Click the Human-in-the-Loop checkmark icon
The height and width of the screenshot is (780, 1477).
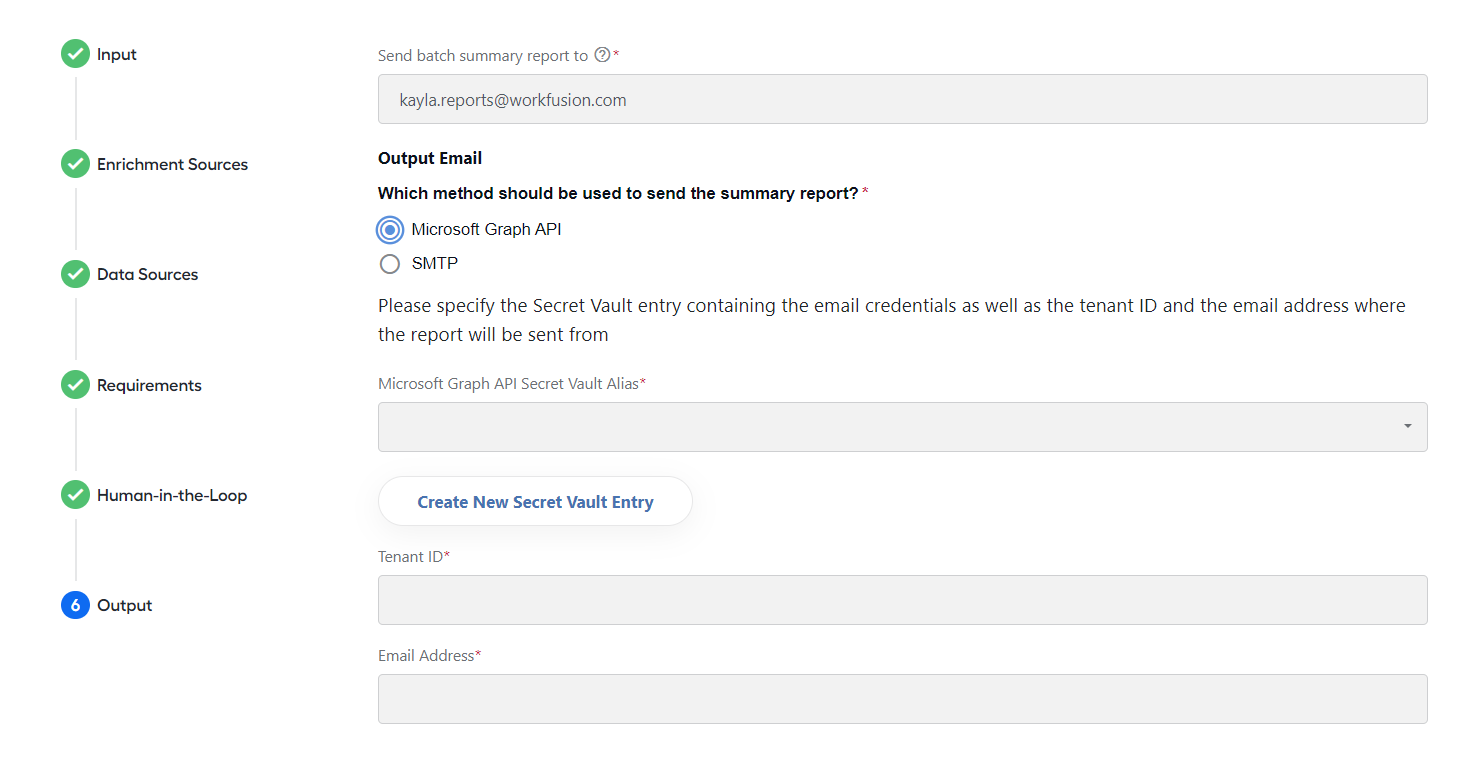coord(75,495)
